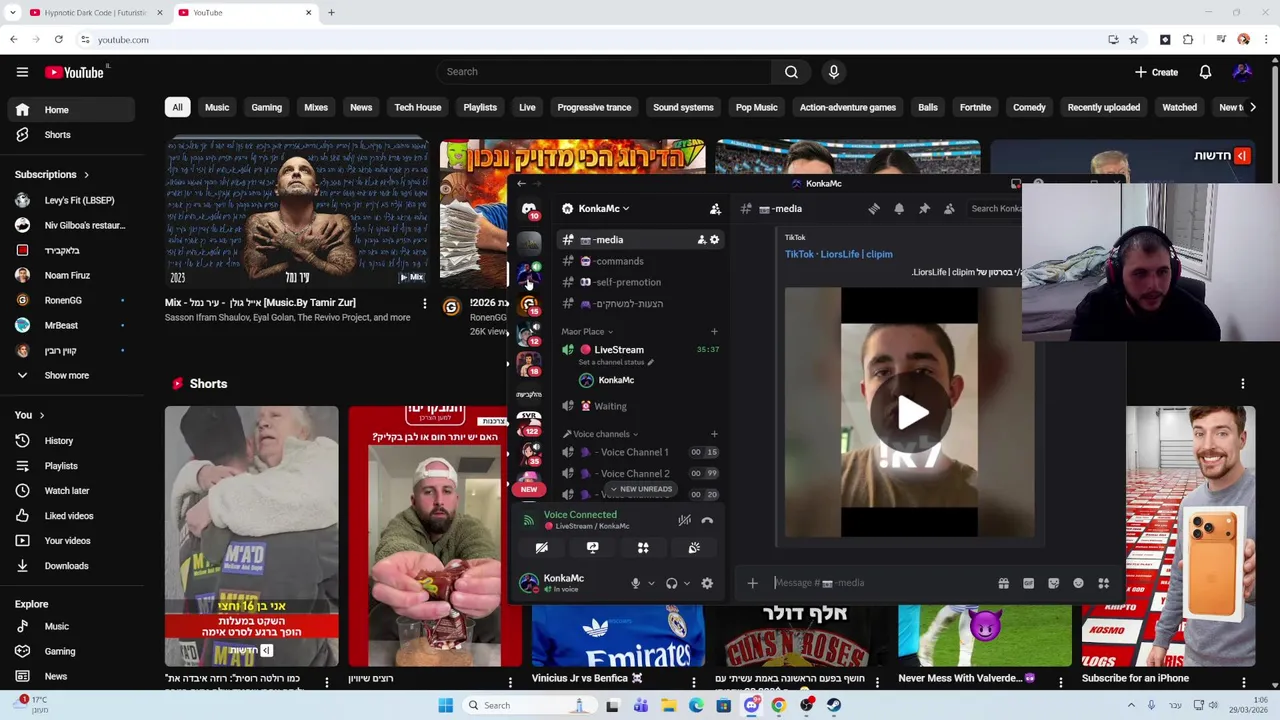The height and width of the screenshot is (720, 1280).
Task: Share your screen in Discord voice panel
Action: point(592,548)
